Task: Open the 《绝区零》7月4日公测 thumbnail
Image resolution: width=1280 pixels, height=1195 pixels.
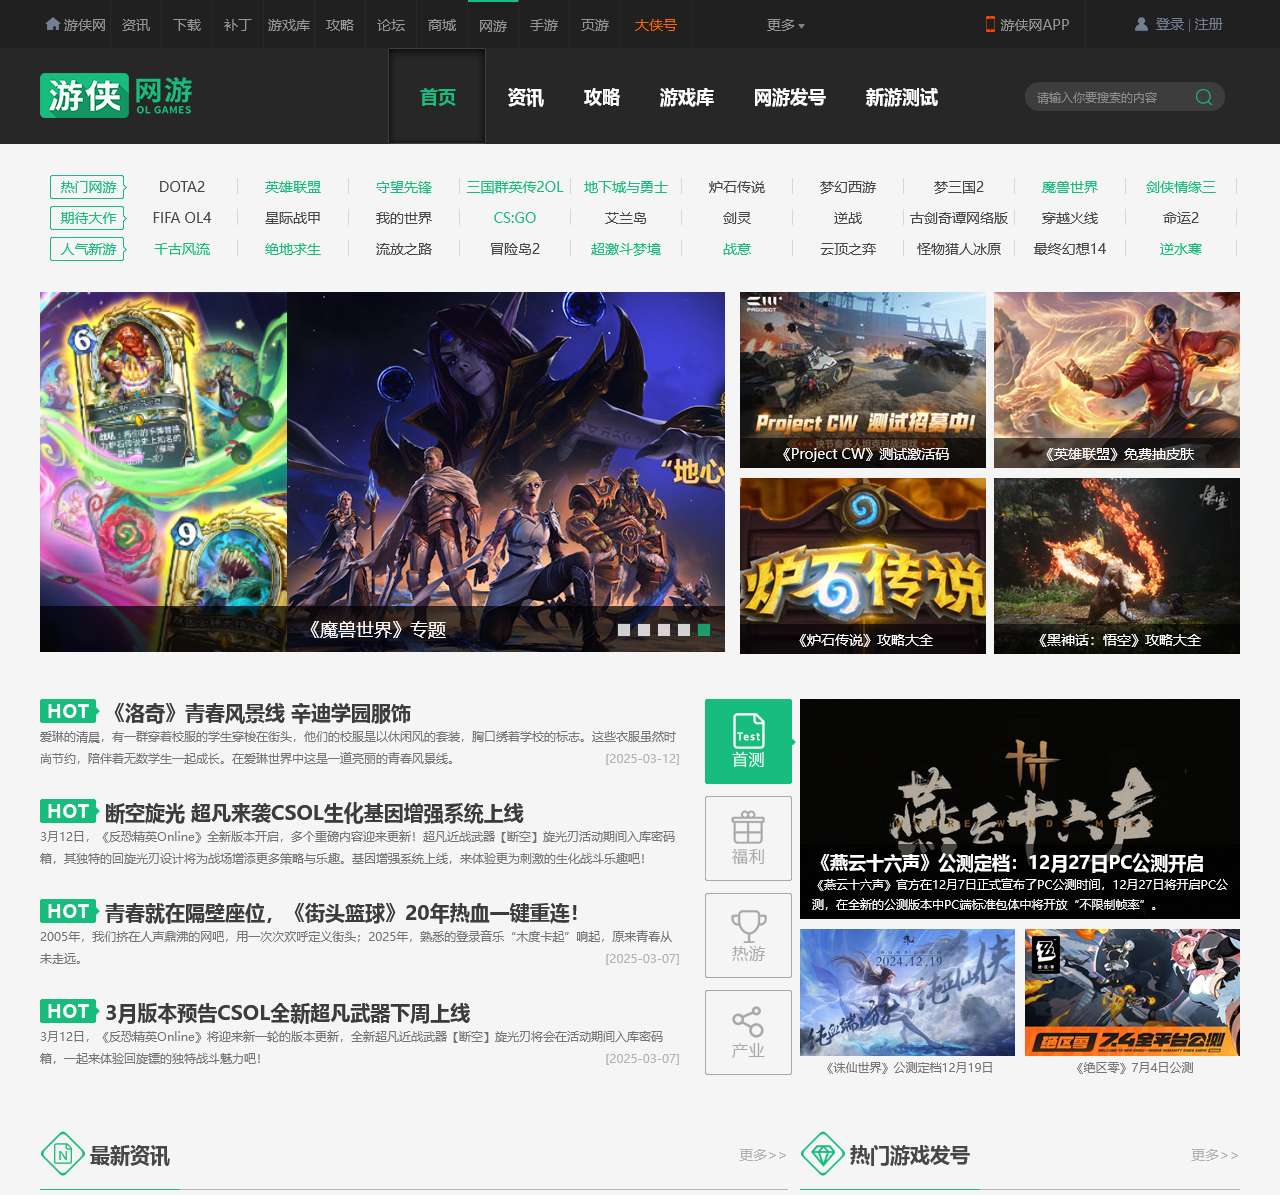Action: 1132,992
